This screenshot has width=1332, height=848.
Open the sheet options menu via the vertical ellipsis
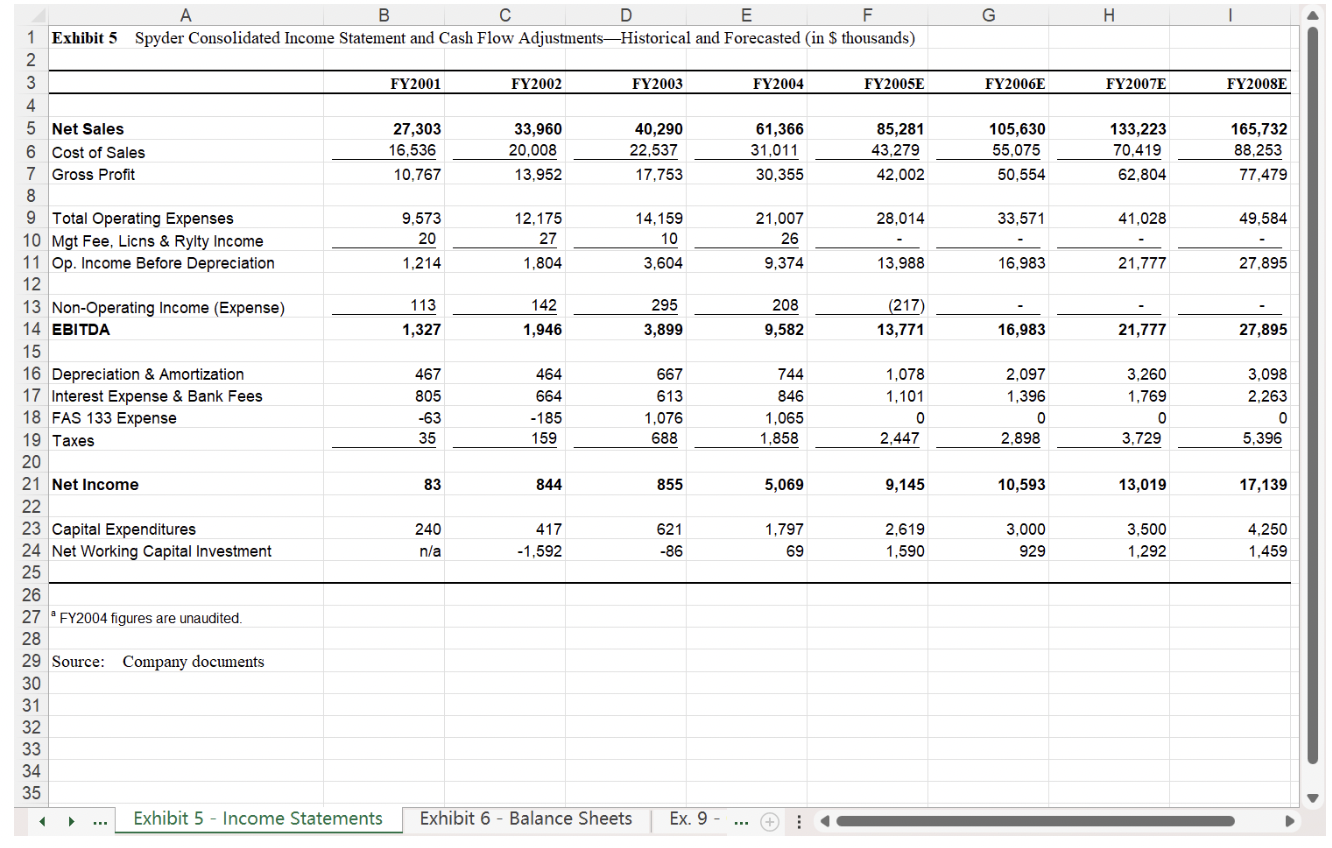point(798,820)
